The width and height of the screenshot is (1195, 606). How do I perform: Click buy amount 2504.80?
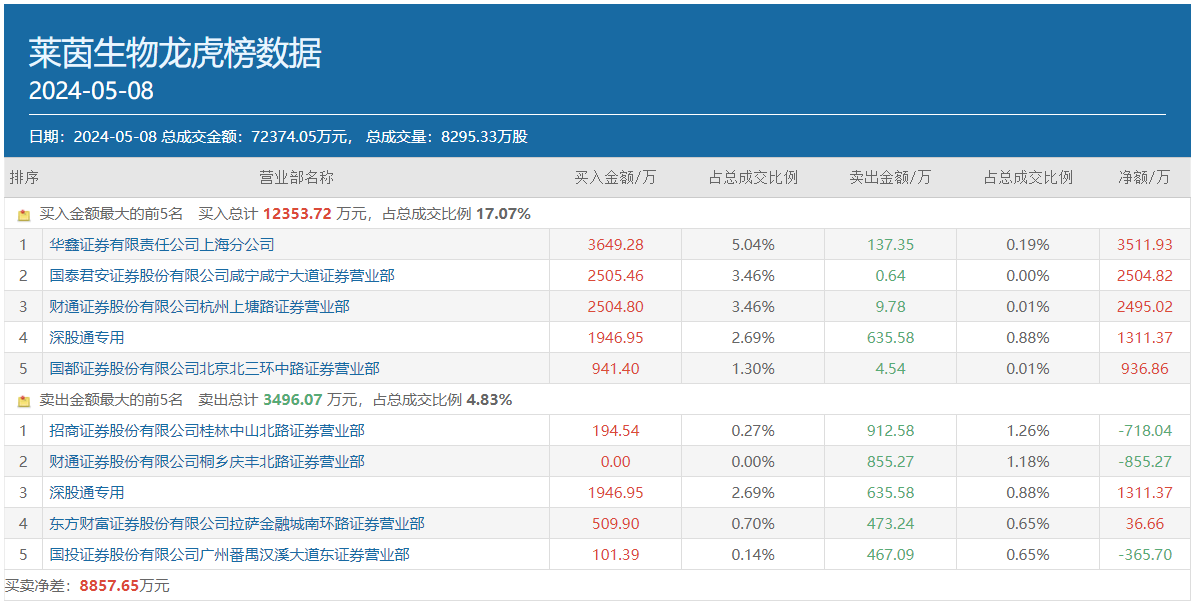(616, 306)
